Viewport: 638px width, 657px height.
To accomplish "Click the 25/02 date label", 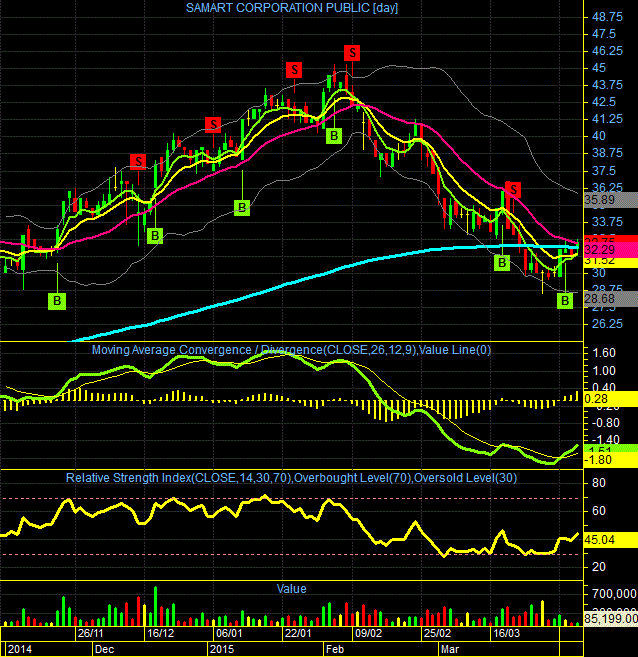I will [x=438, y=633].
